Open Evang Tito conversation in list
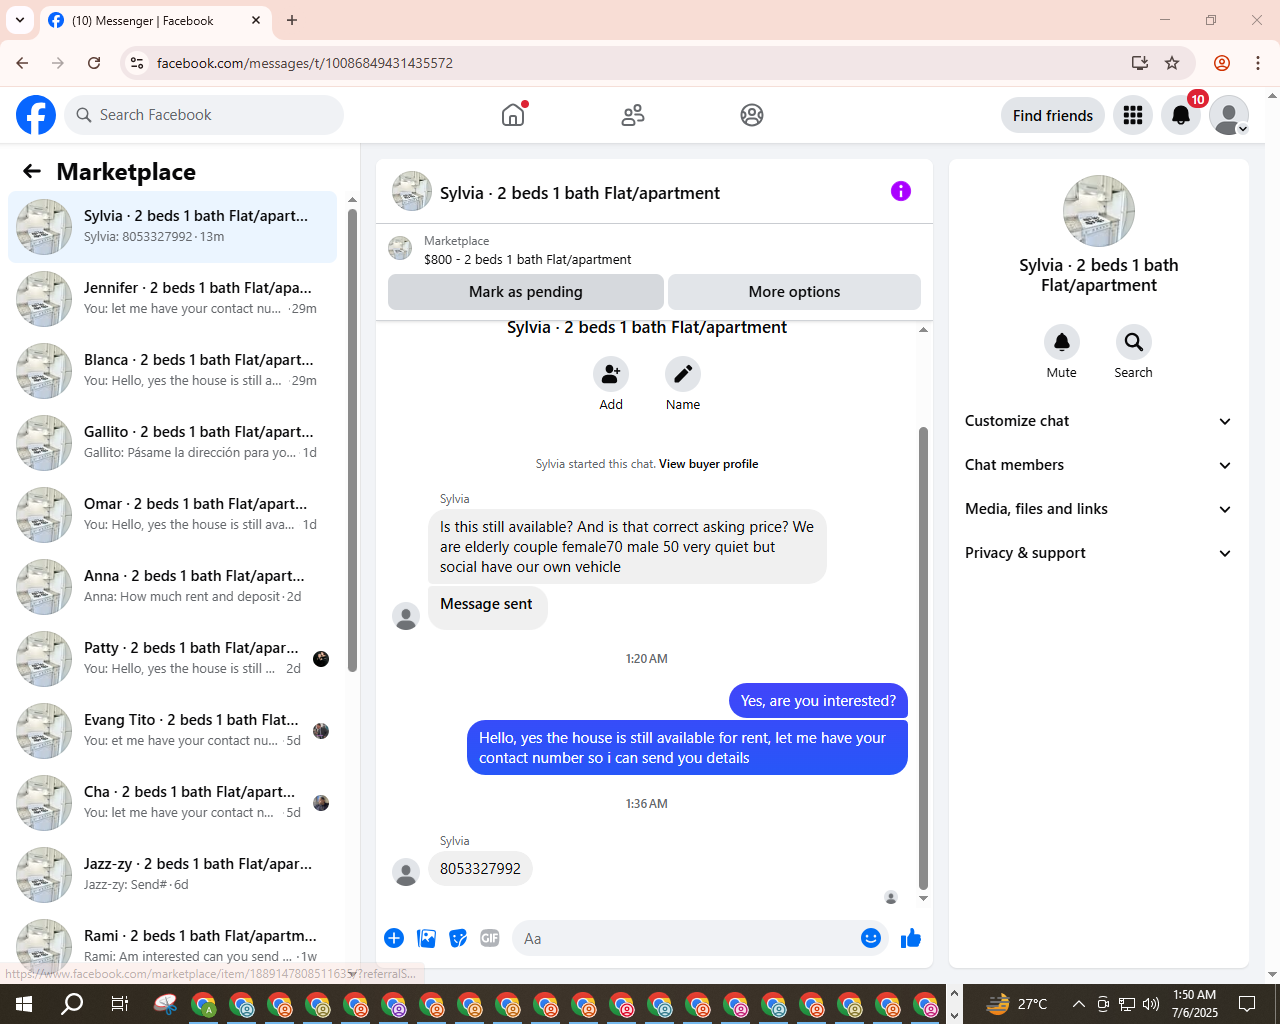 pyautogui.click(x=172, y=731)
